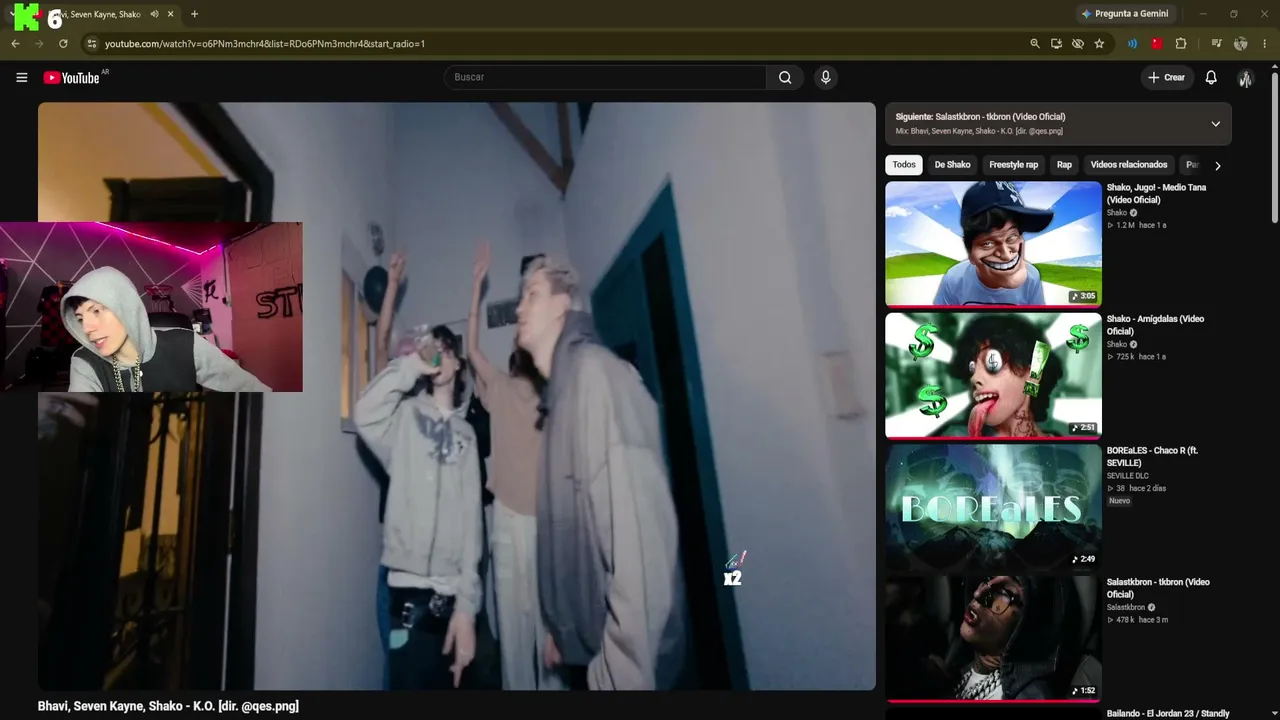Click the 478 k views text

click(1125, 620)
